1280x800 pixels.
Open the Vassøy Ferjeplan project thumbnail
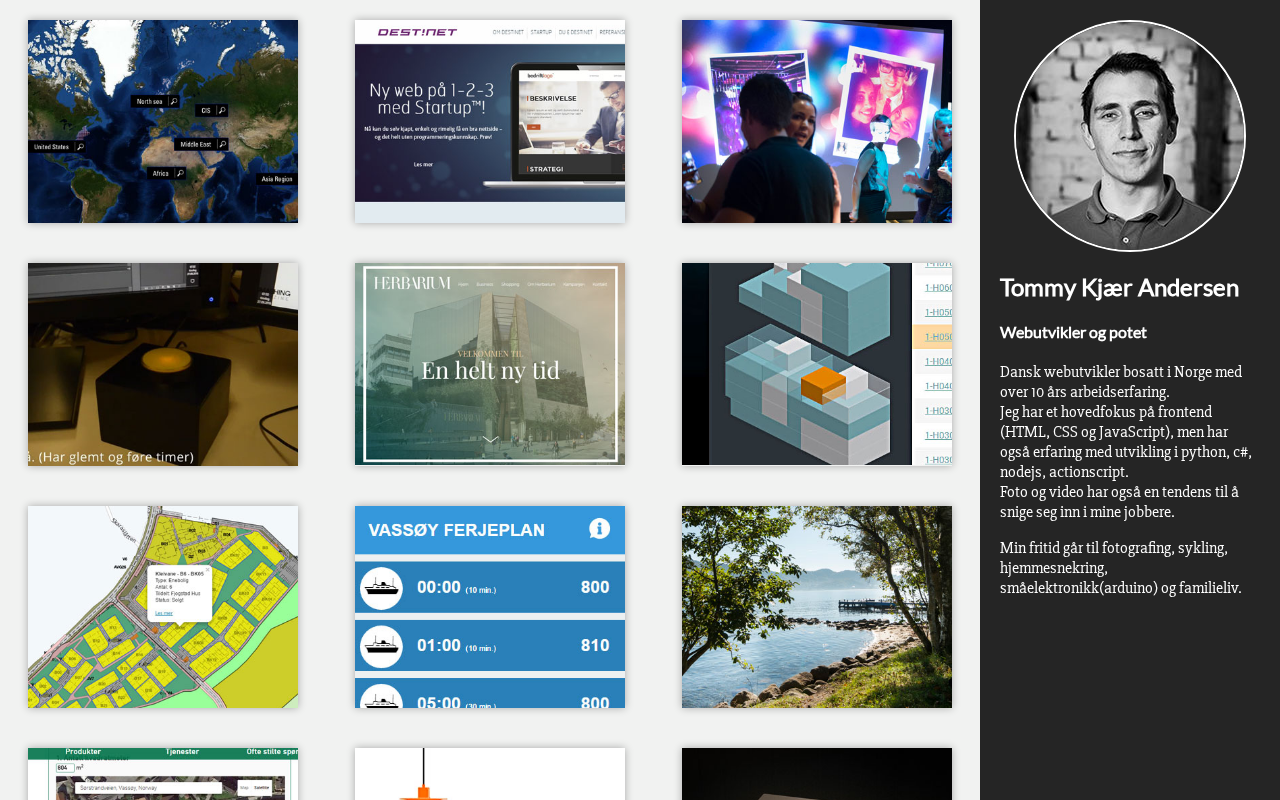pyautogui.click(x=490, y=607)
